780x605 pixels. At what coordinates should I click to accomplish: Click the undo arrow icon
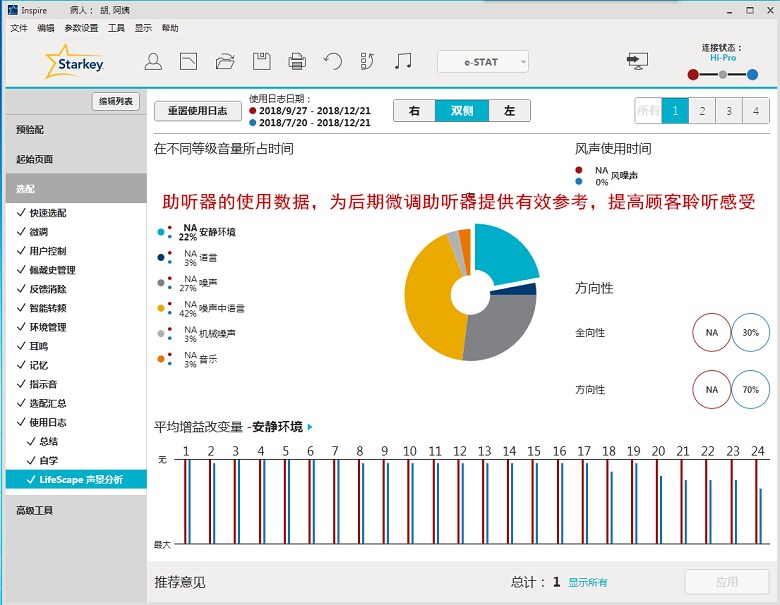click(333, 61)
